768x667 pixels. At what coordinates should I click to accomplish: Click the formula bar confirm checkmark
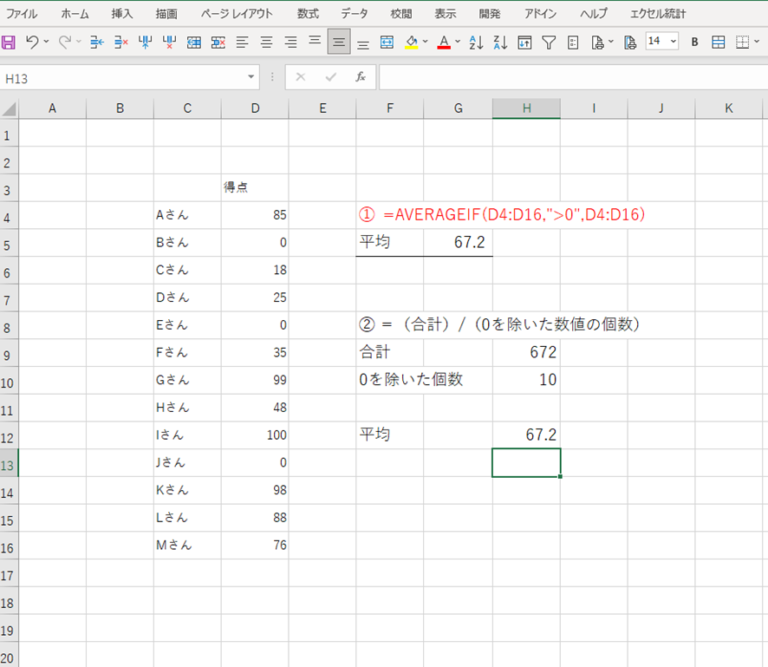pyautogui.click(x=331, y=77)
